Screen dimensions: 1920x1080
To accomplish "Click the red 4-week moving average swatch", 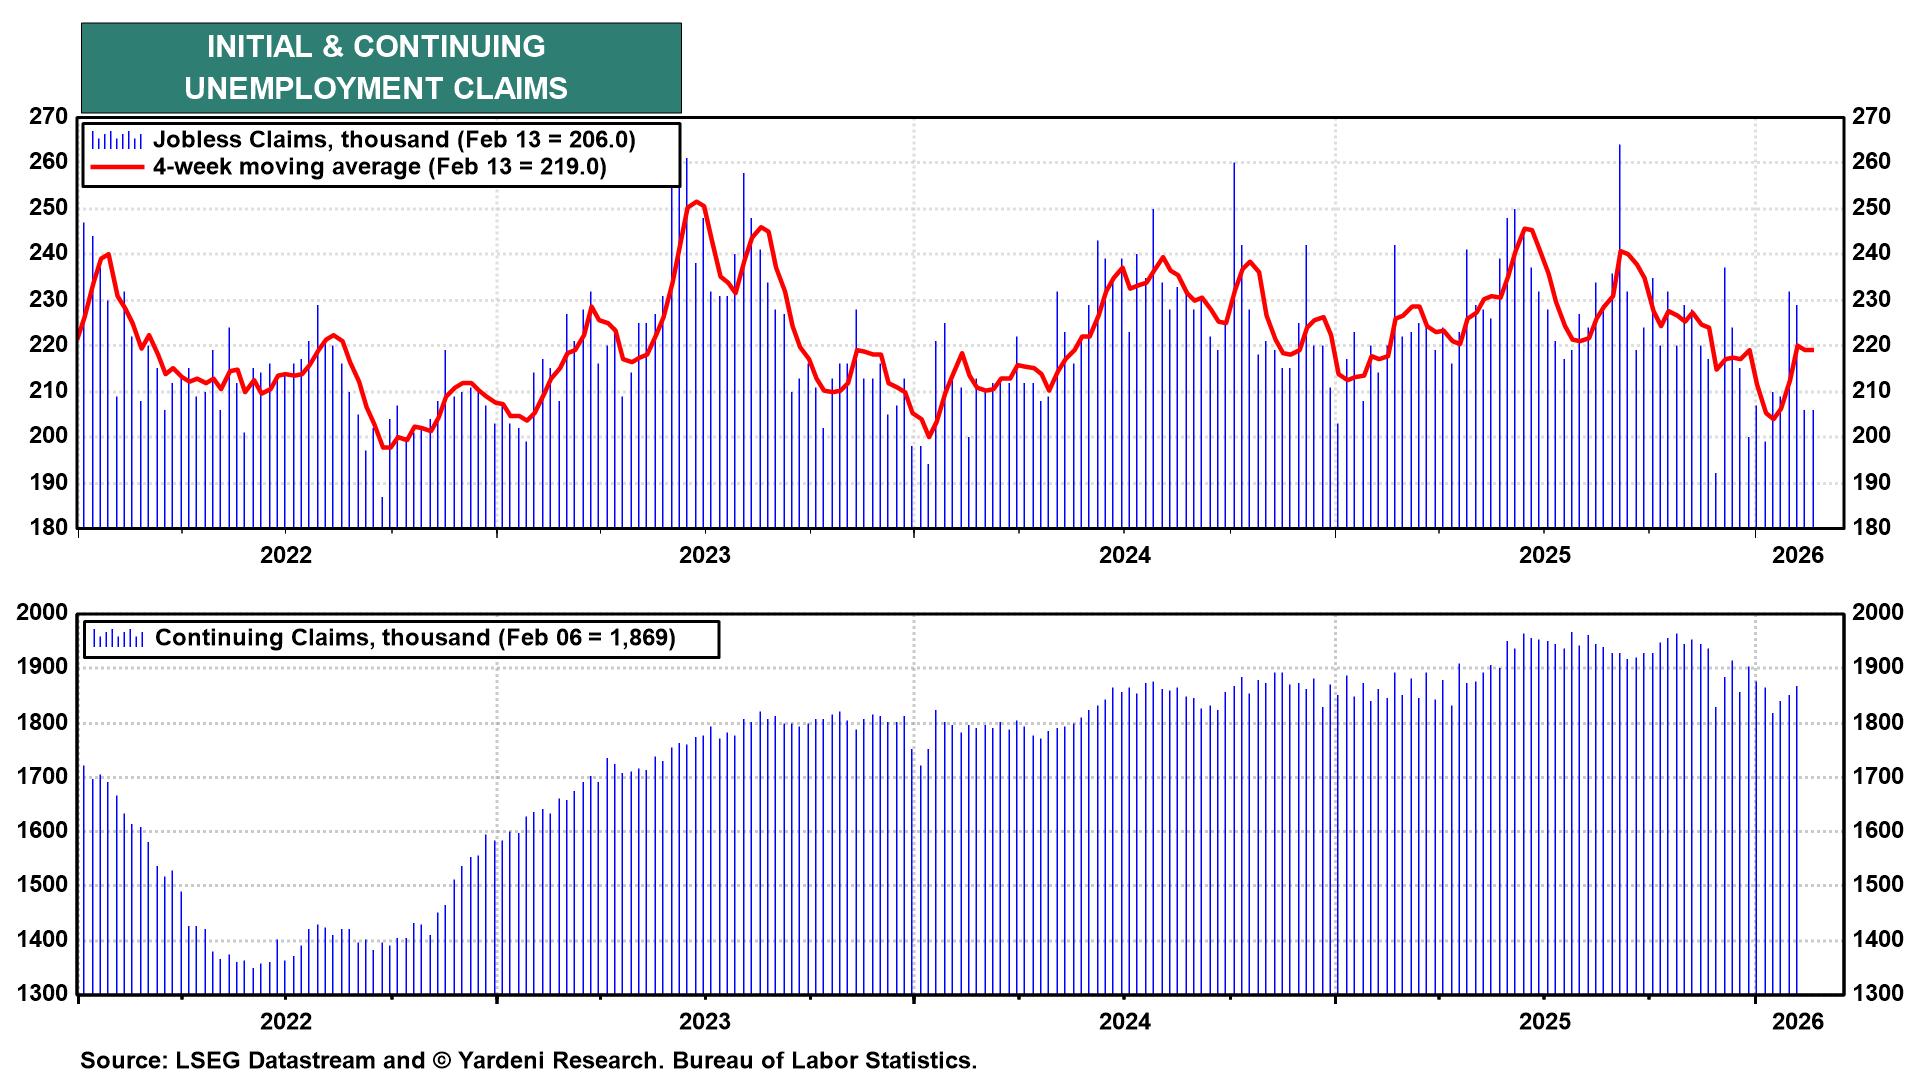I will 117,167.
